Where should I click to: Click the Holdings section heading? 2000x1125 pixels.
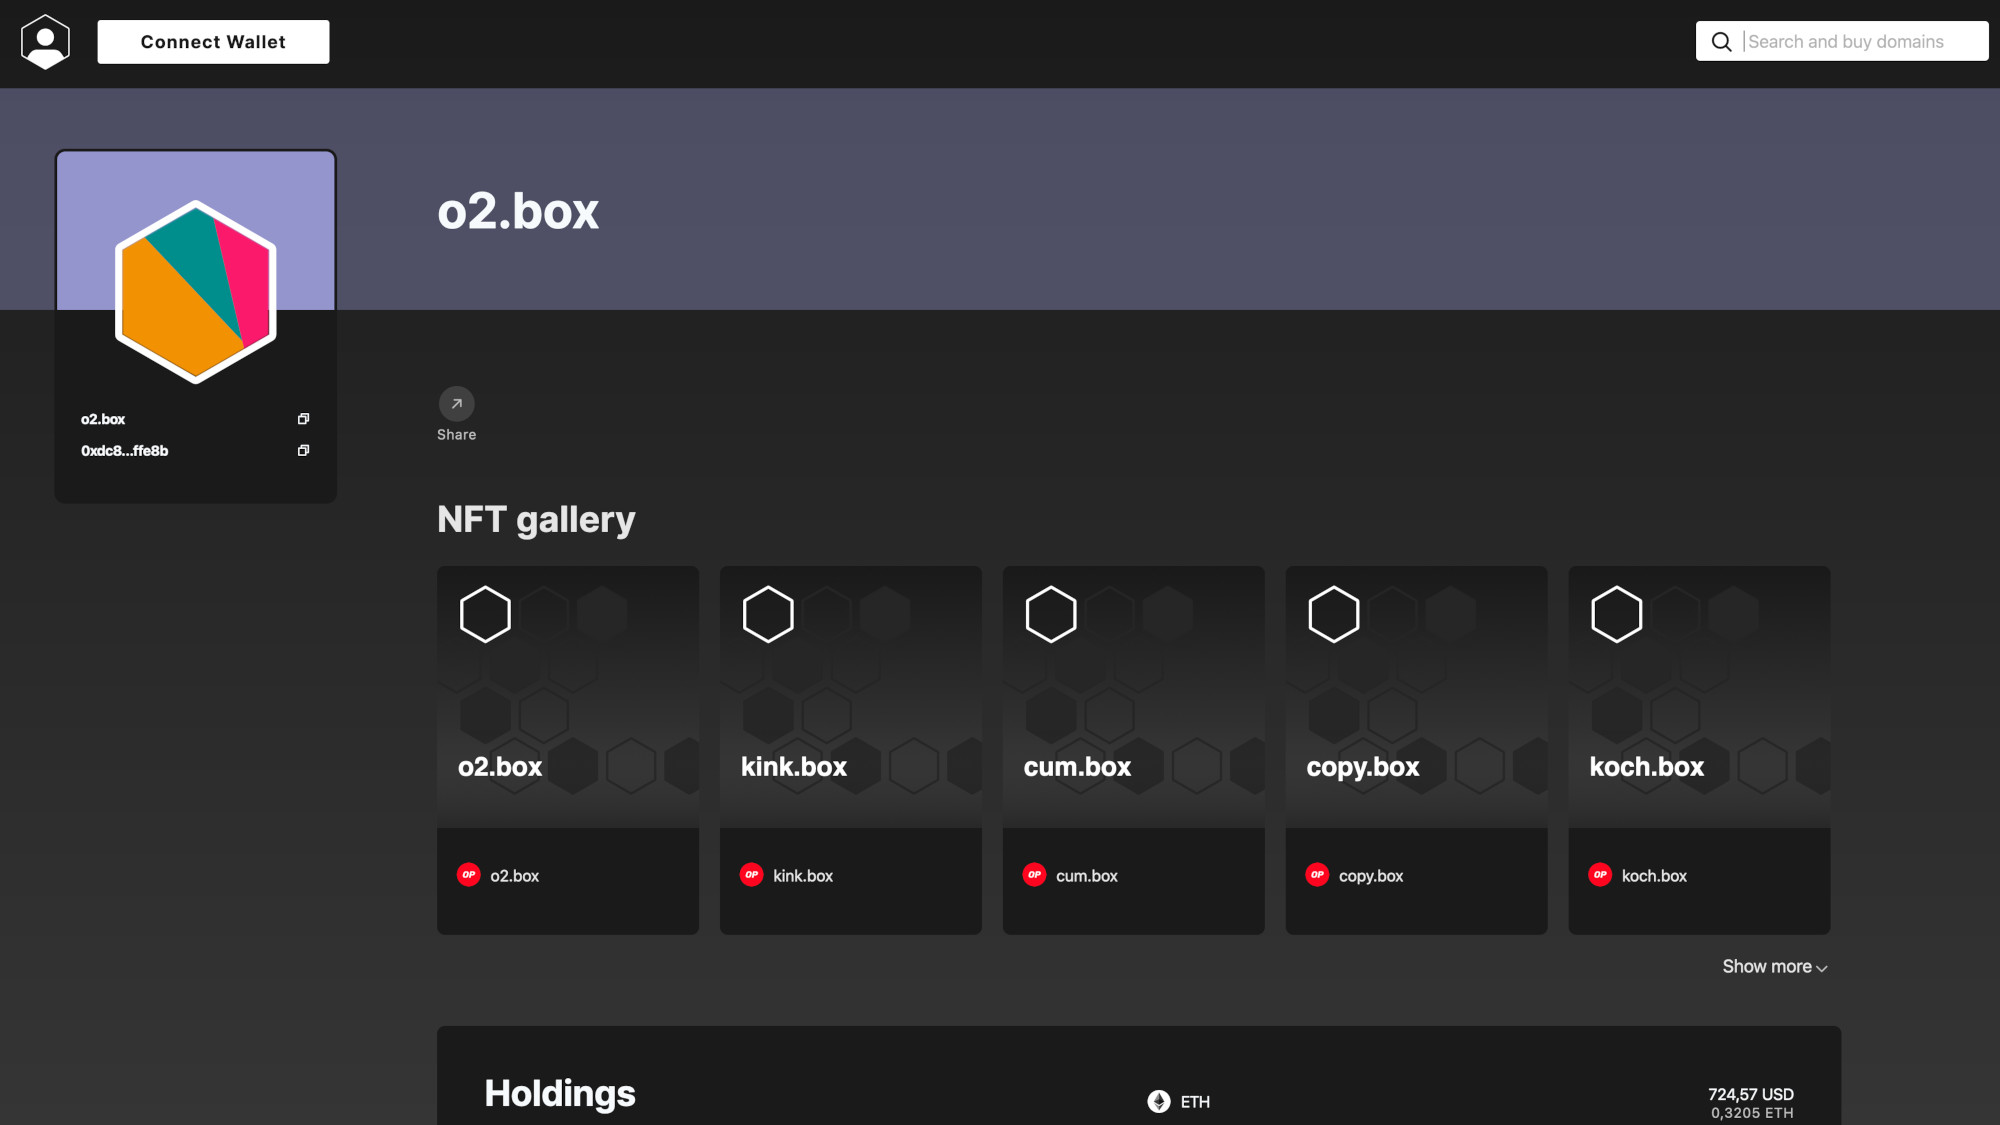coord(560,1093)
